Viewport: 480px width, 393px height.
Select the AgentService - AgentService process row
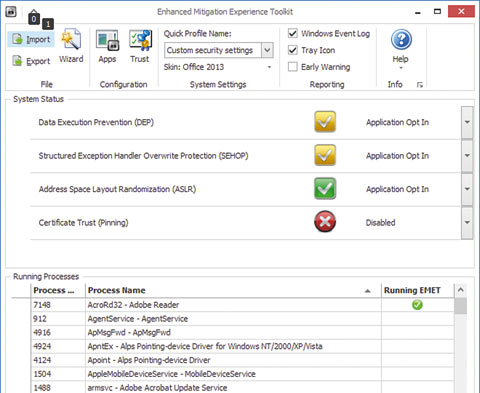click(x=242, y=319)
